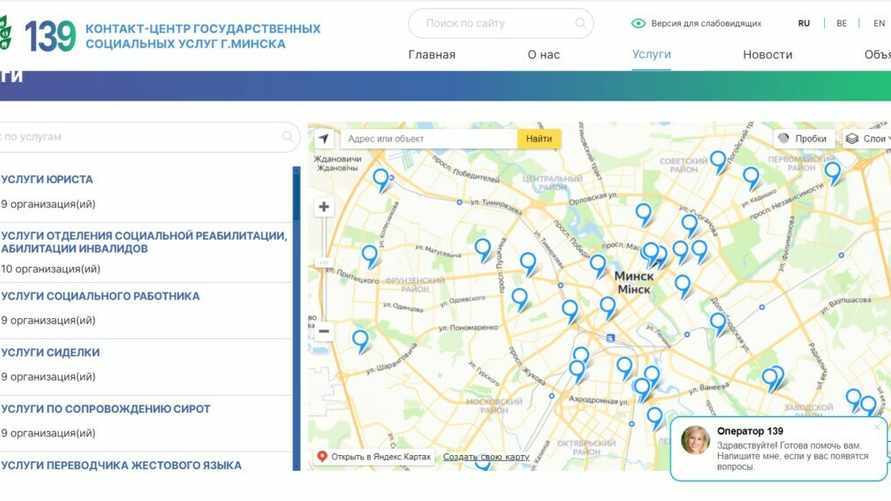Open the О нас menu item
891x501 pixels.
pyautogui.click(x=544, y=55)
